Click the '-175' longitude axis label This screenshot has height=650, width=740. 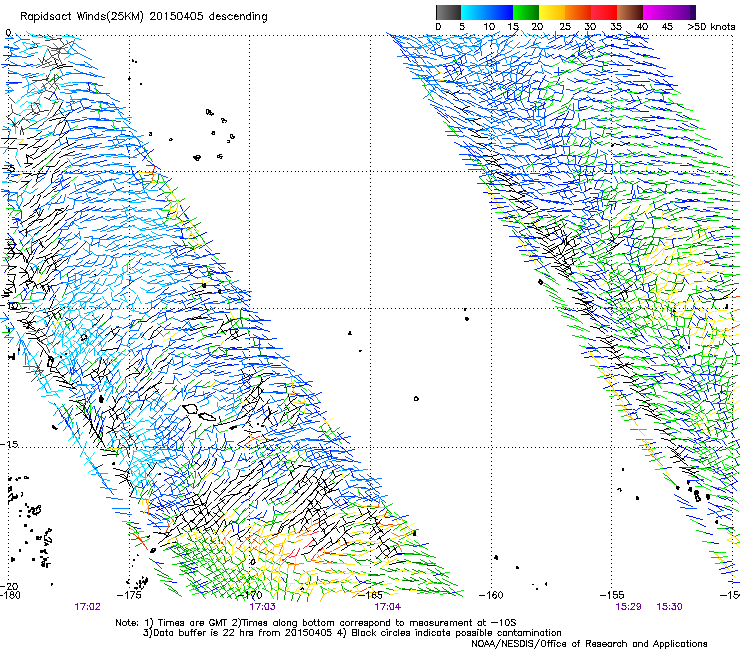[x=129, y=595]
